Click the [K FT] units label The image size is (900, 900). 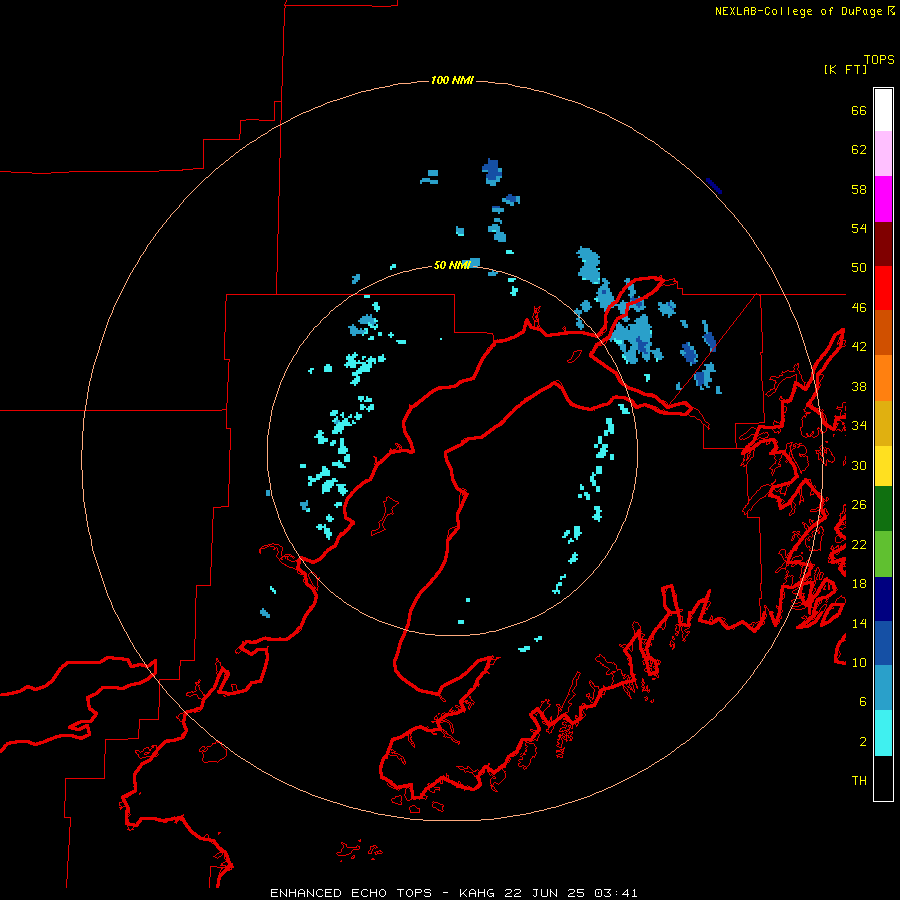(845, 69)
